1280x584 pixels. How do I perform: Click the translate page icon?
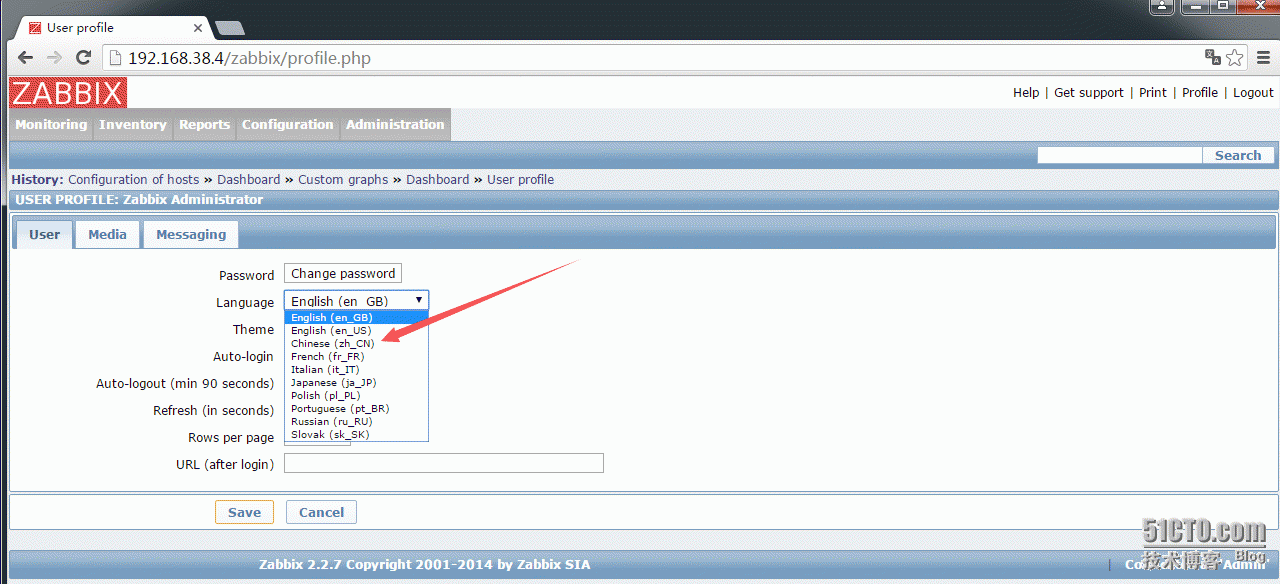1213,57
